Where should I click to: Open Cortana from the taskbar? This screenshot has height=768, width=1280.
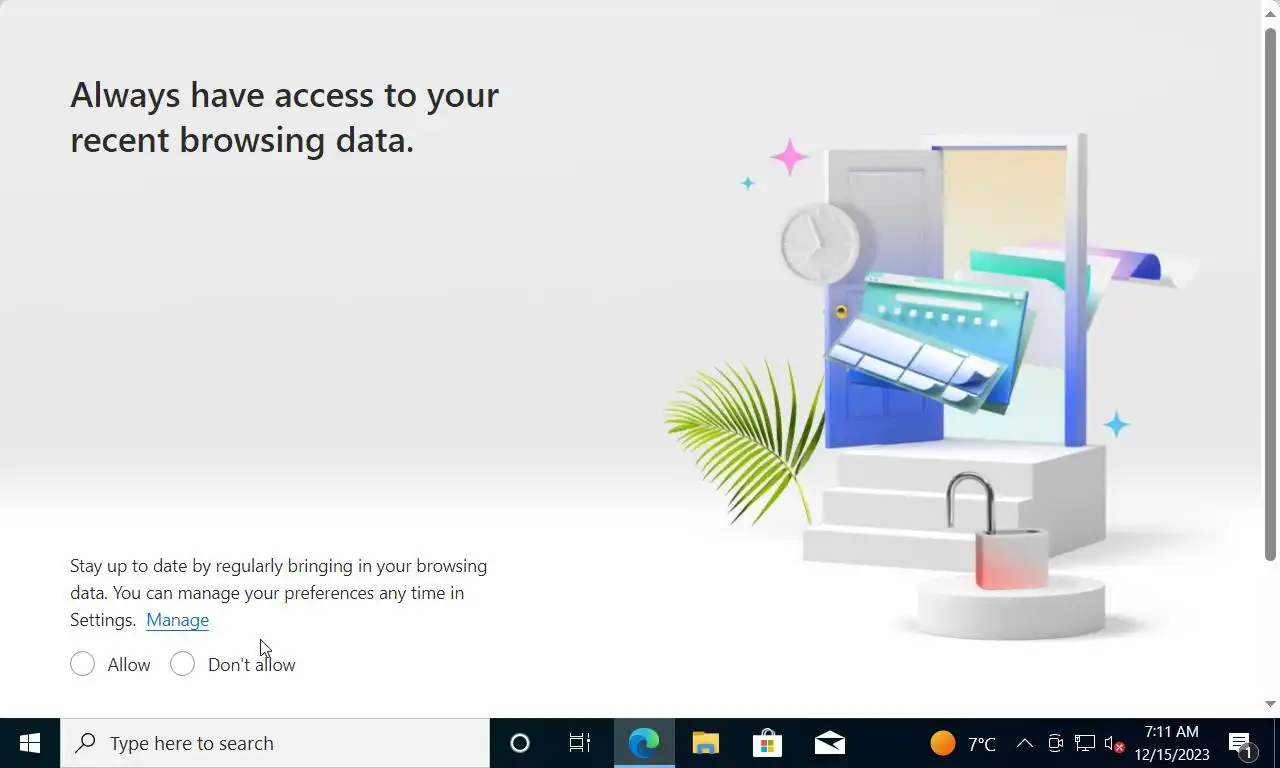pyautogui.click(x=519, y=743)
